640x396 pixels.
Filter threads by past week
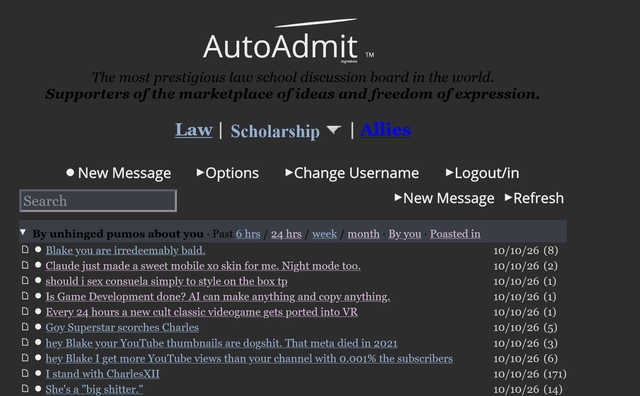[324, 234]
